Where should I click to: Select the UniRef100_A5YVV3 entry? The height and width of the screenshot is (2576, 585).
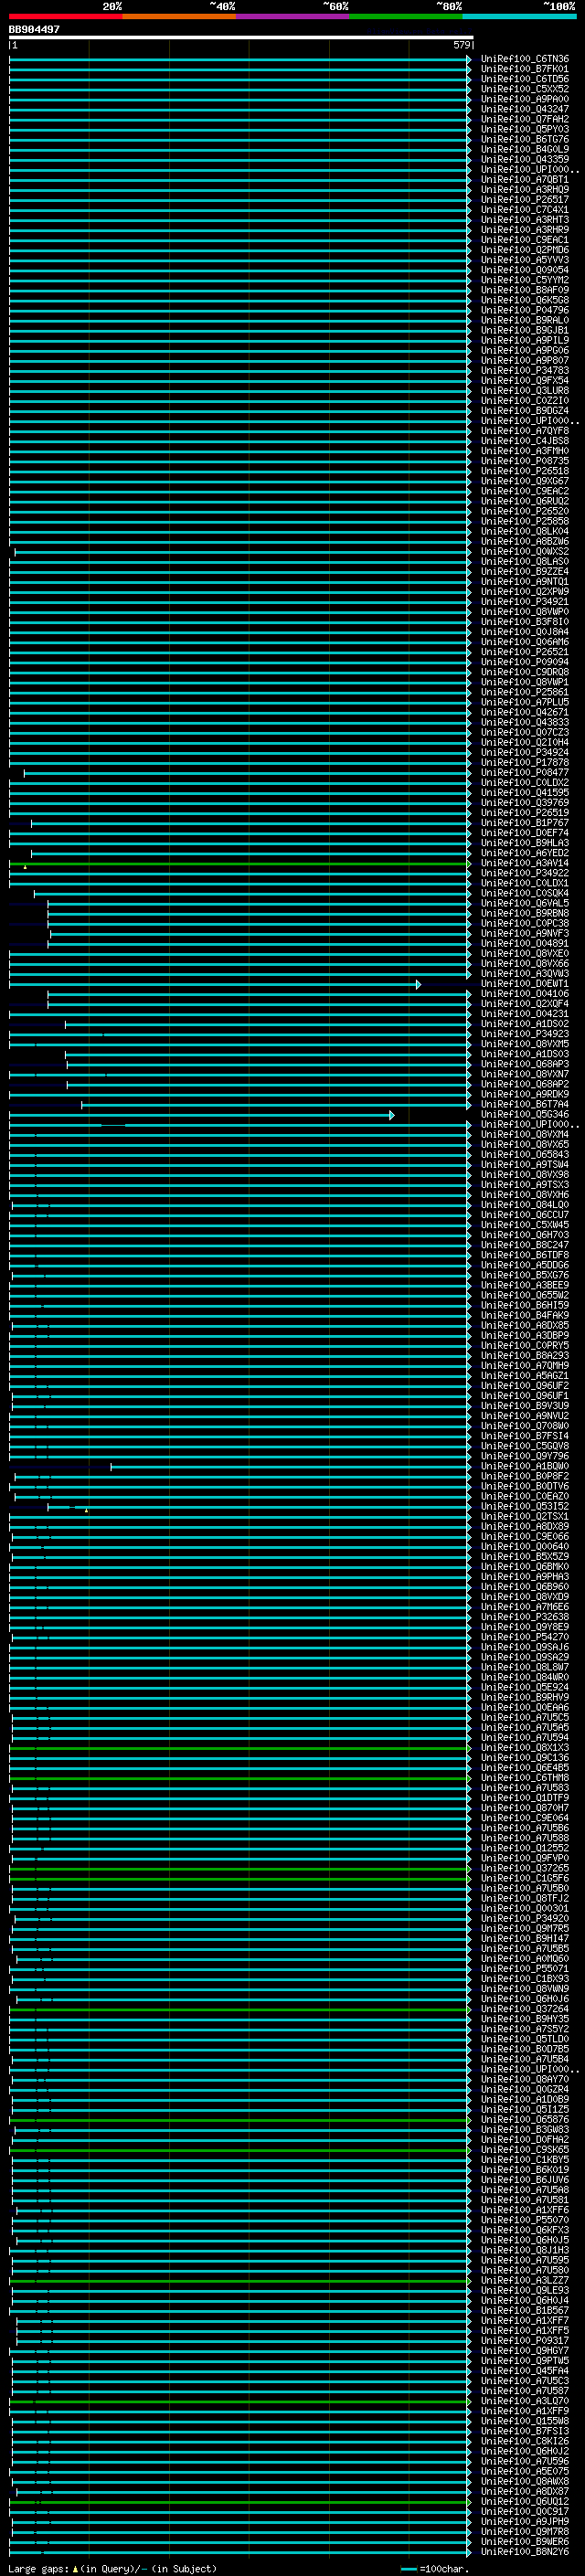pos(525,260)
